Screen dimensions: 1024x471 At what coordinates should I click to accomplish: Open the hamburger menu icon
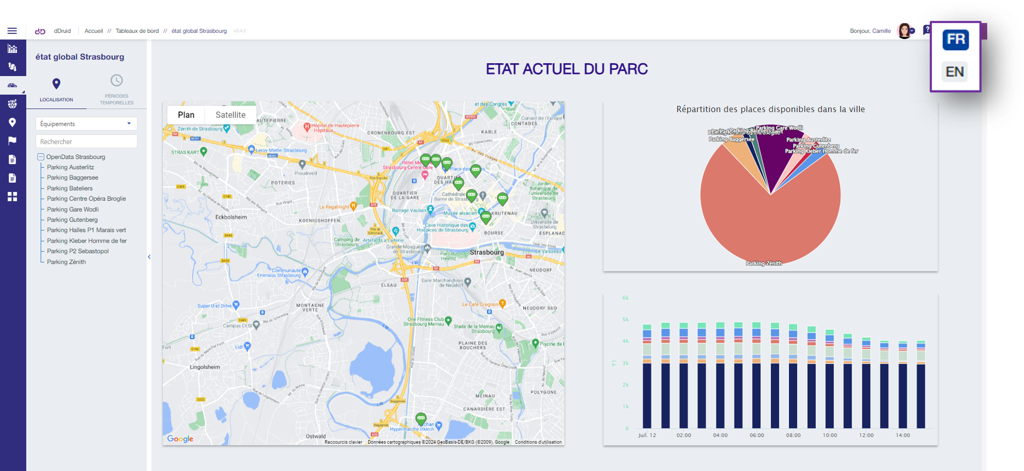(x=12, y=31)
